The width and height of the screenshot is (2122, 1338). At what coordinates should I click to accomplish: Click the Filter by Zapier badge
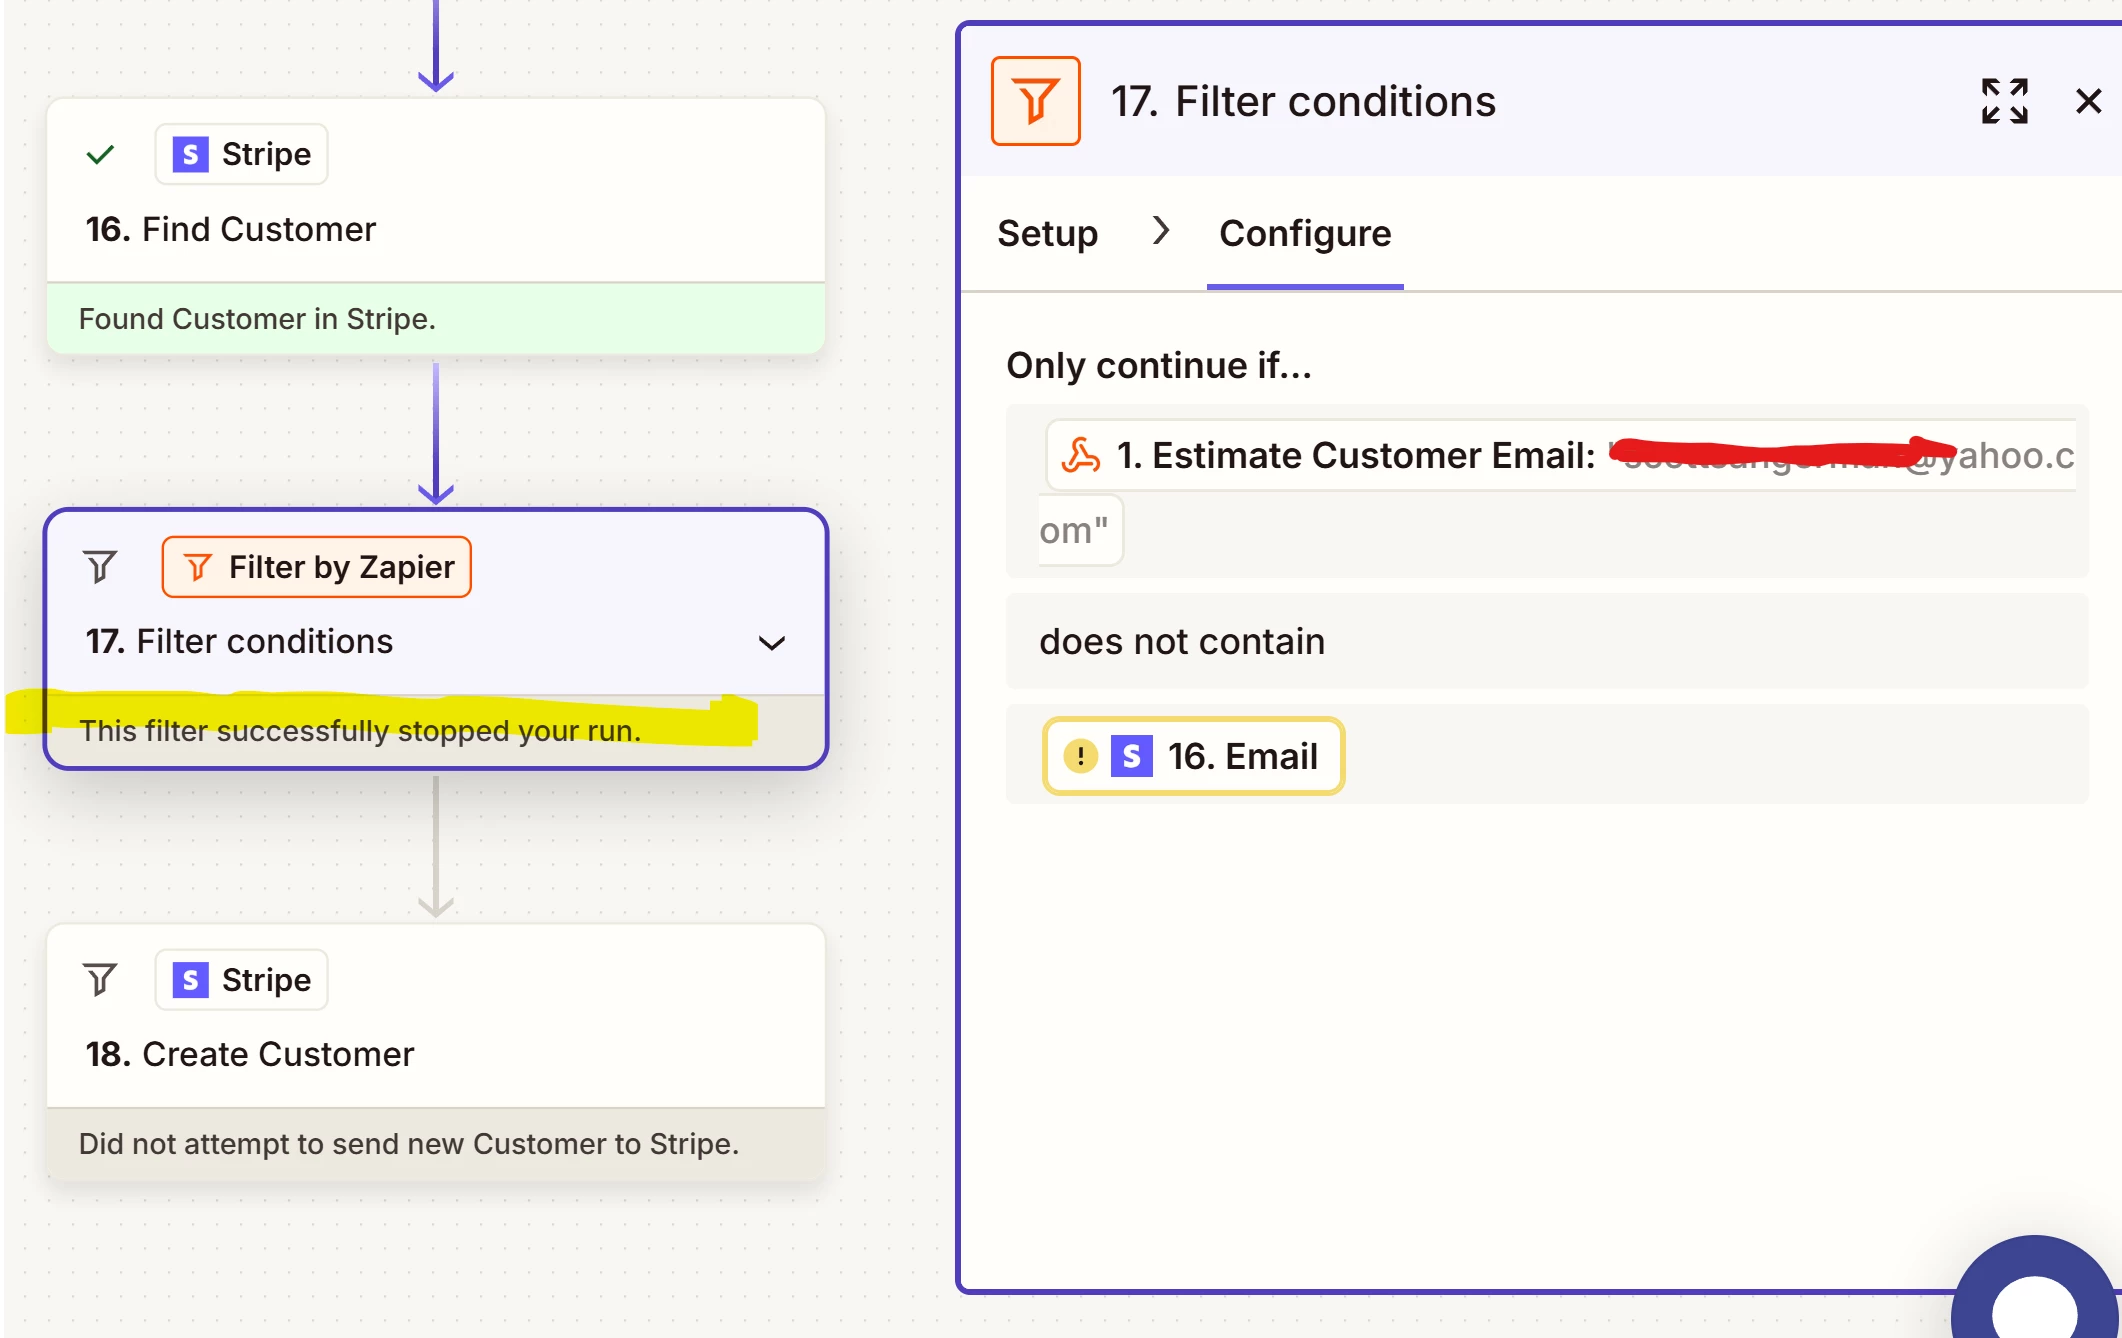(x=316, y=567)
